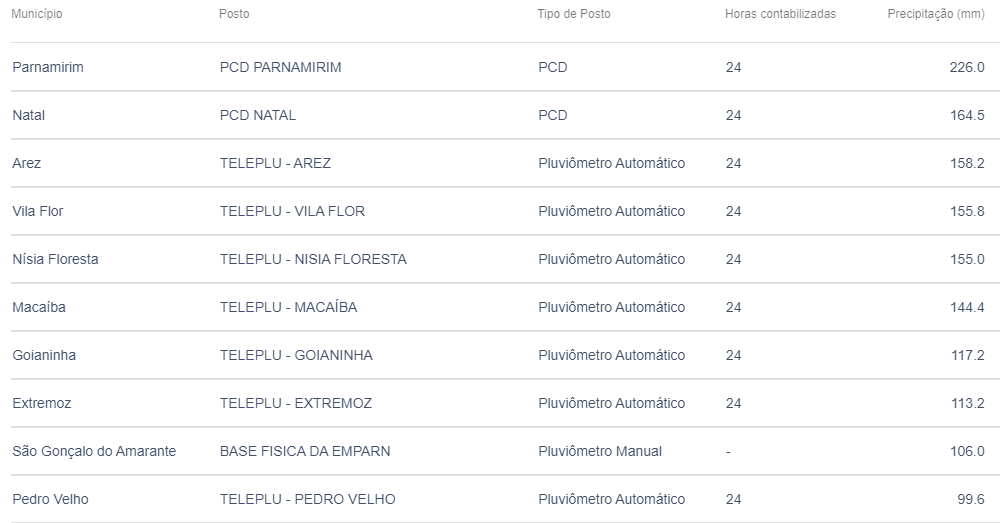Click BASE FISICA DA EMPARN station
This screenshot has height=523, width=1001.
click(x=305, y=451)
